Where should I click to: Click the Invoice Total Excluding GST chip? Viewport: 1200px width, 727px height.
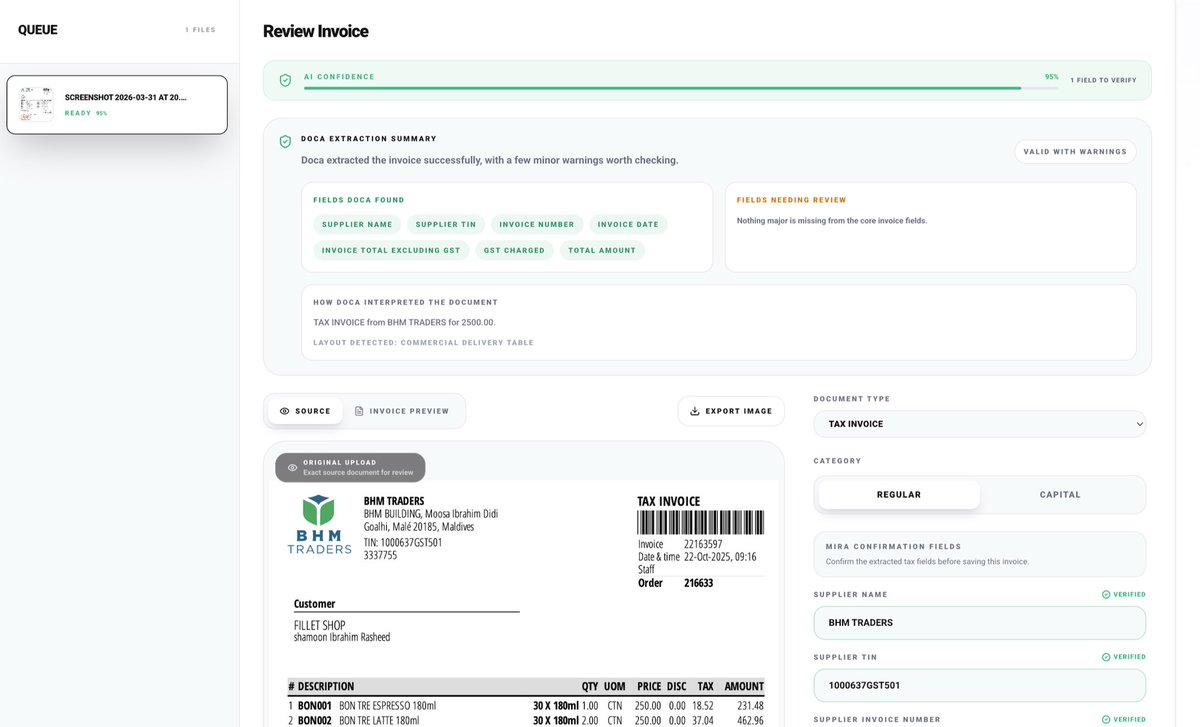tap(391, 250)
